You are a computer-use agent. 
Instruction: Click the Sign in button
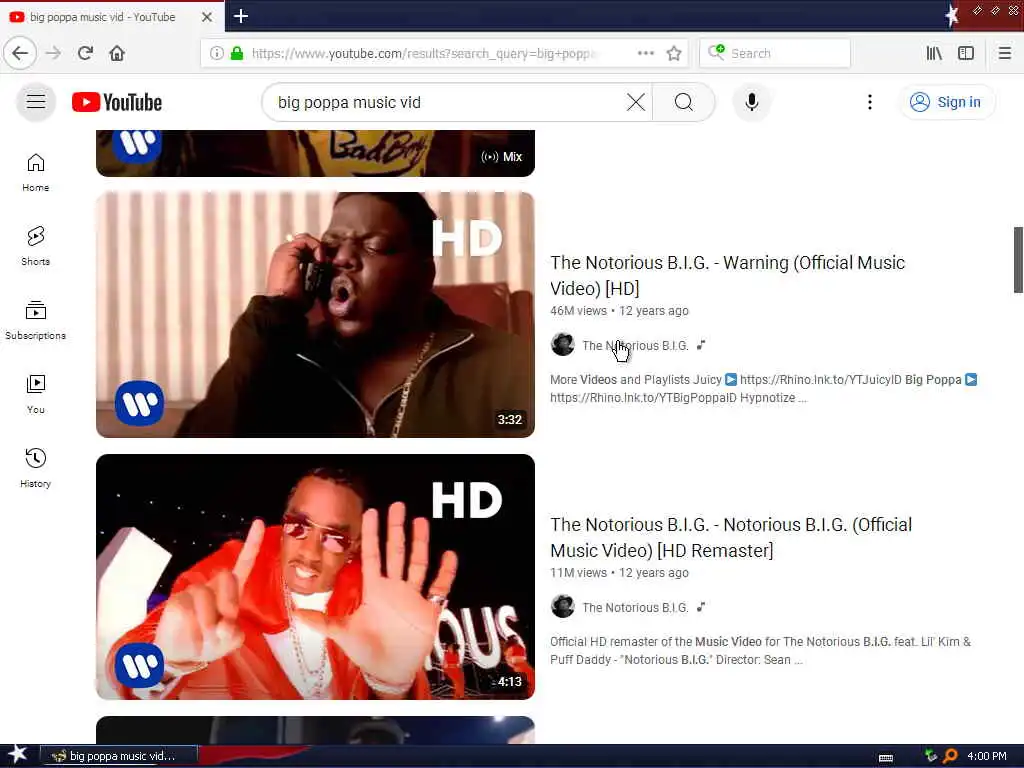pos(946,102)
